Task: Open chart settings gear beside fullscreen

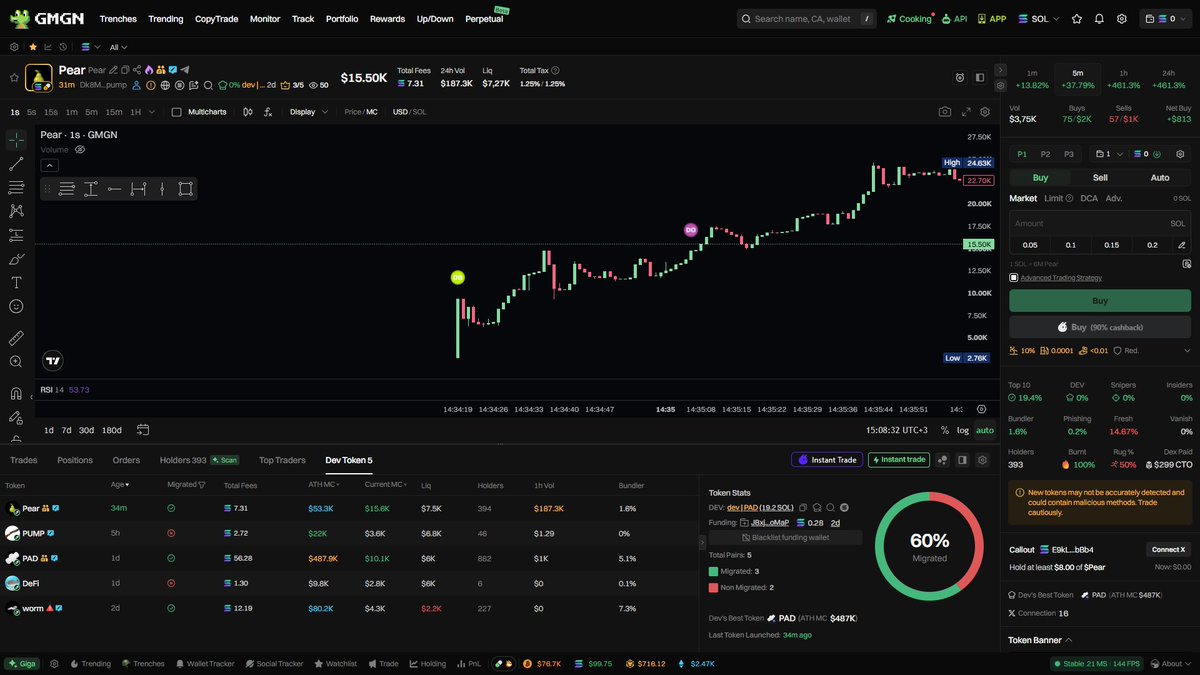Action: click(x=985, y=112)
